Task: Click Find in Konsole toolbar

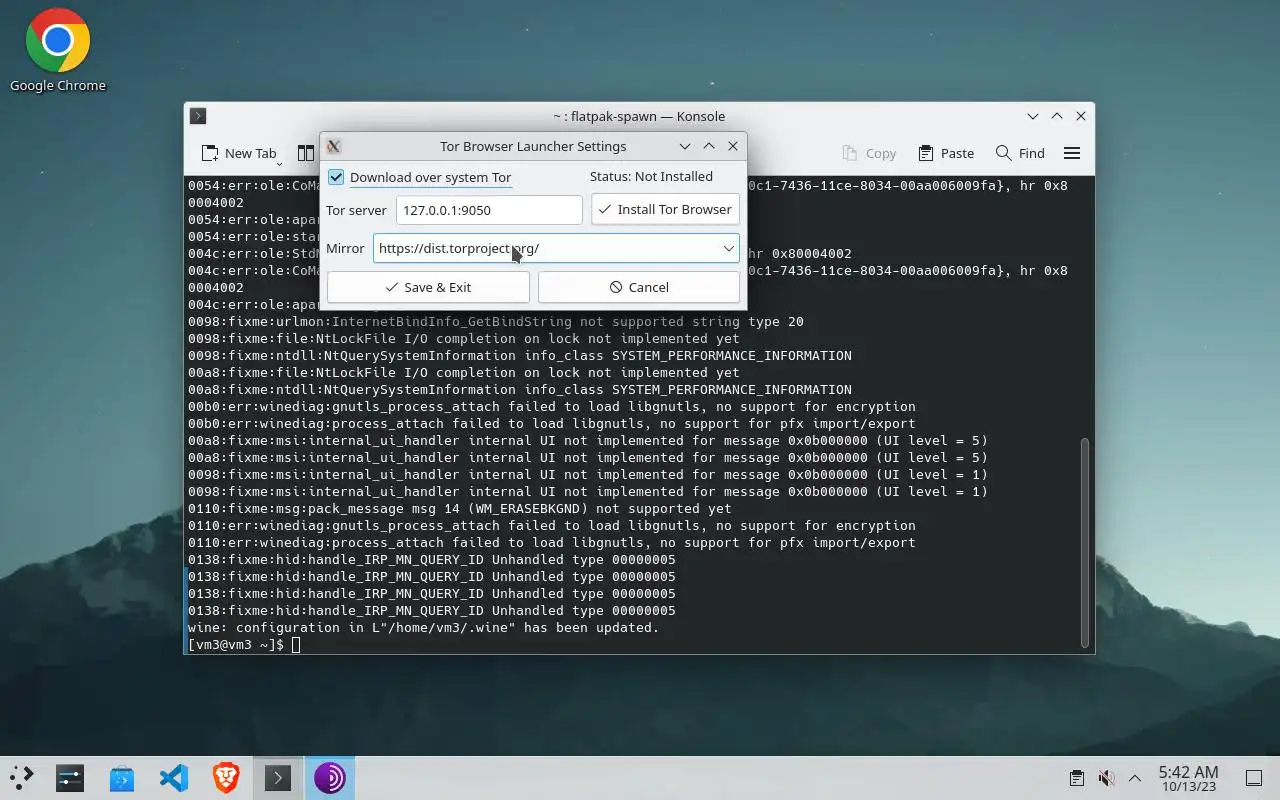Action: click(x=1020, y=153)
